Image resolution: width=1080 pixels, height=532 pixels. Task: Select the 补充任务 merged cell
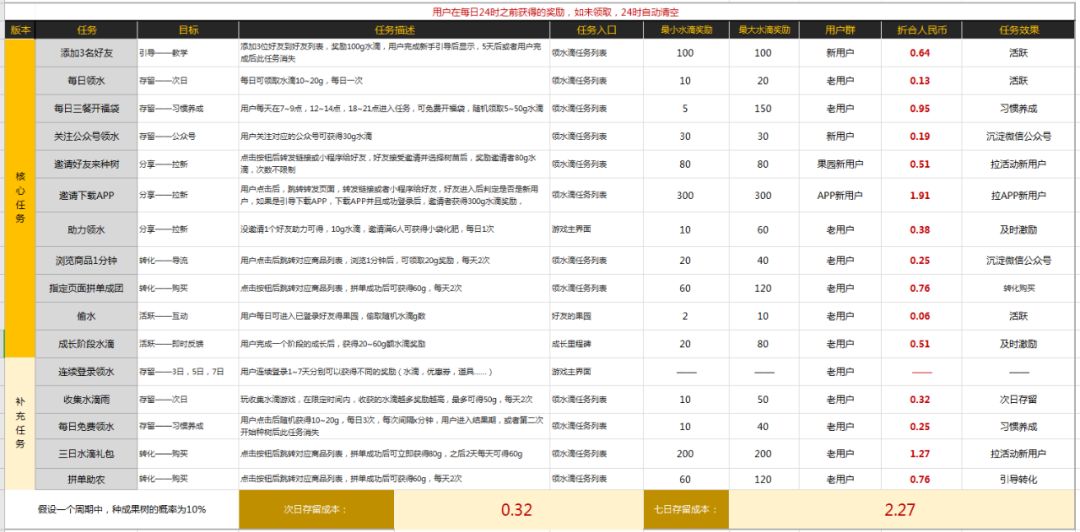(x=20, y=423)
